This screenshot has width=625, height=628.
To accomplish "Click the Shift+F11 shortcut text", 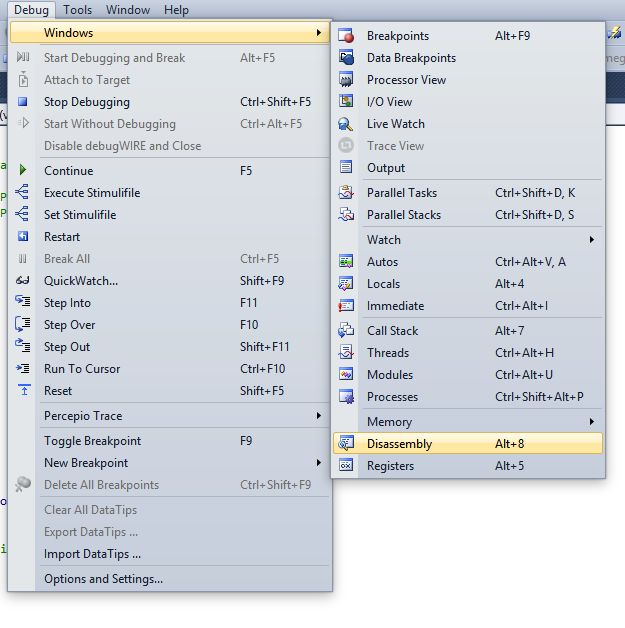I will [x=265, y=346].
